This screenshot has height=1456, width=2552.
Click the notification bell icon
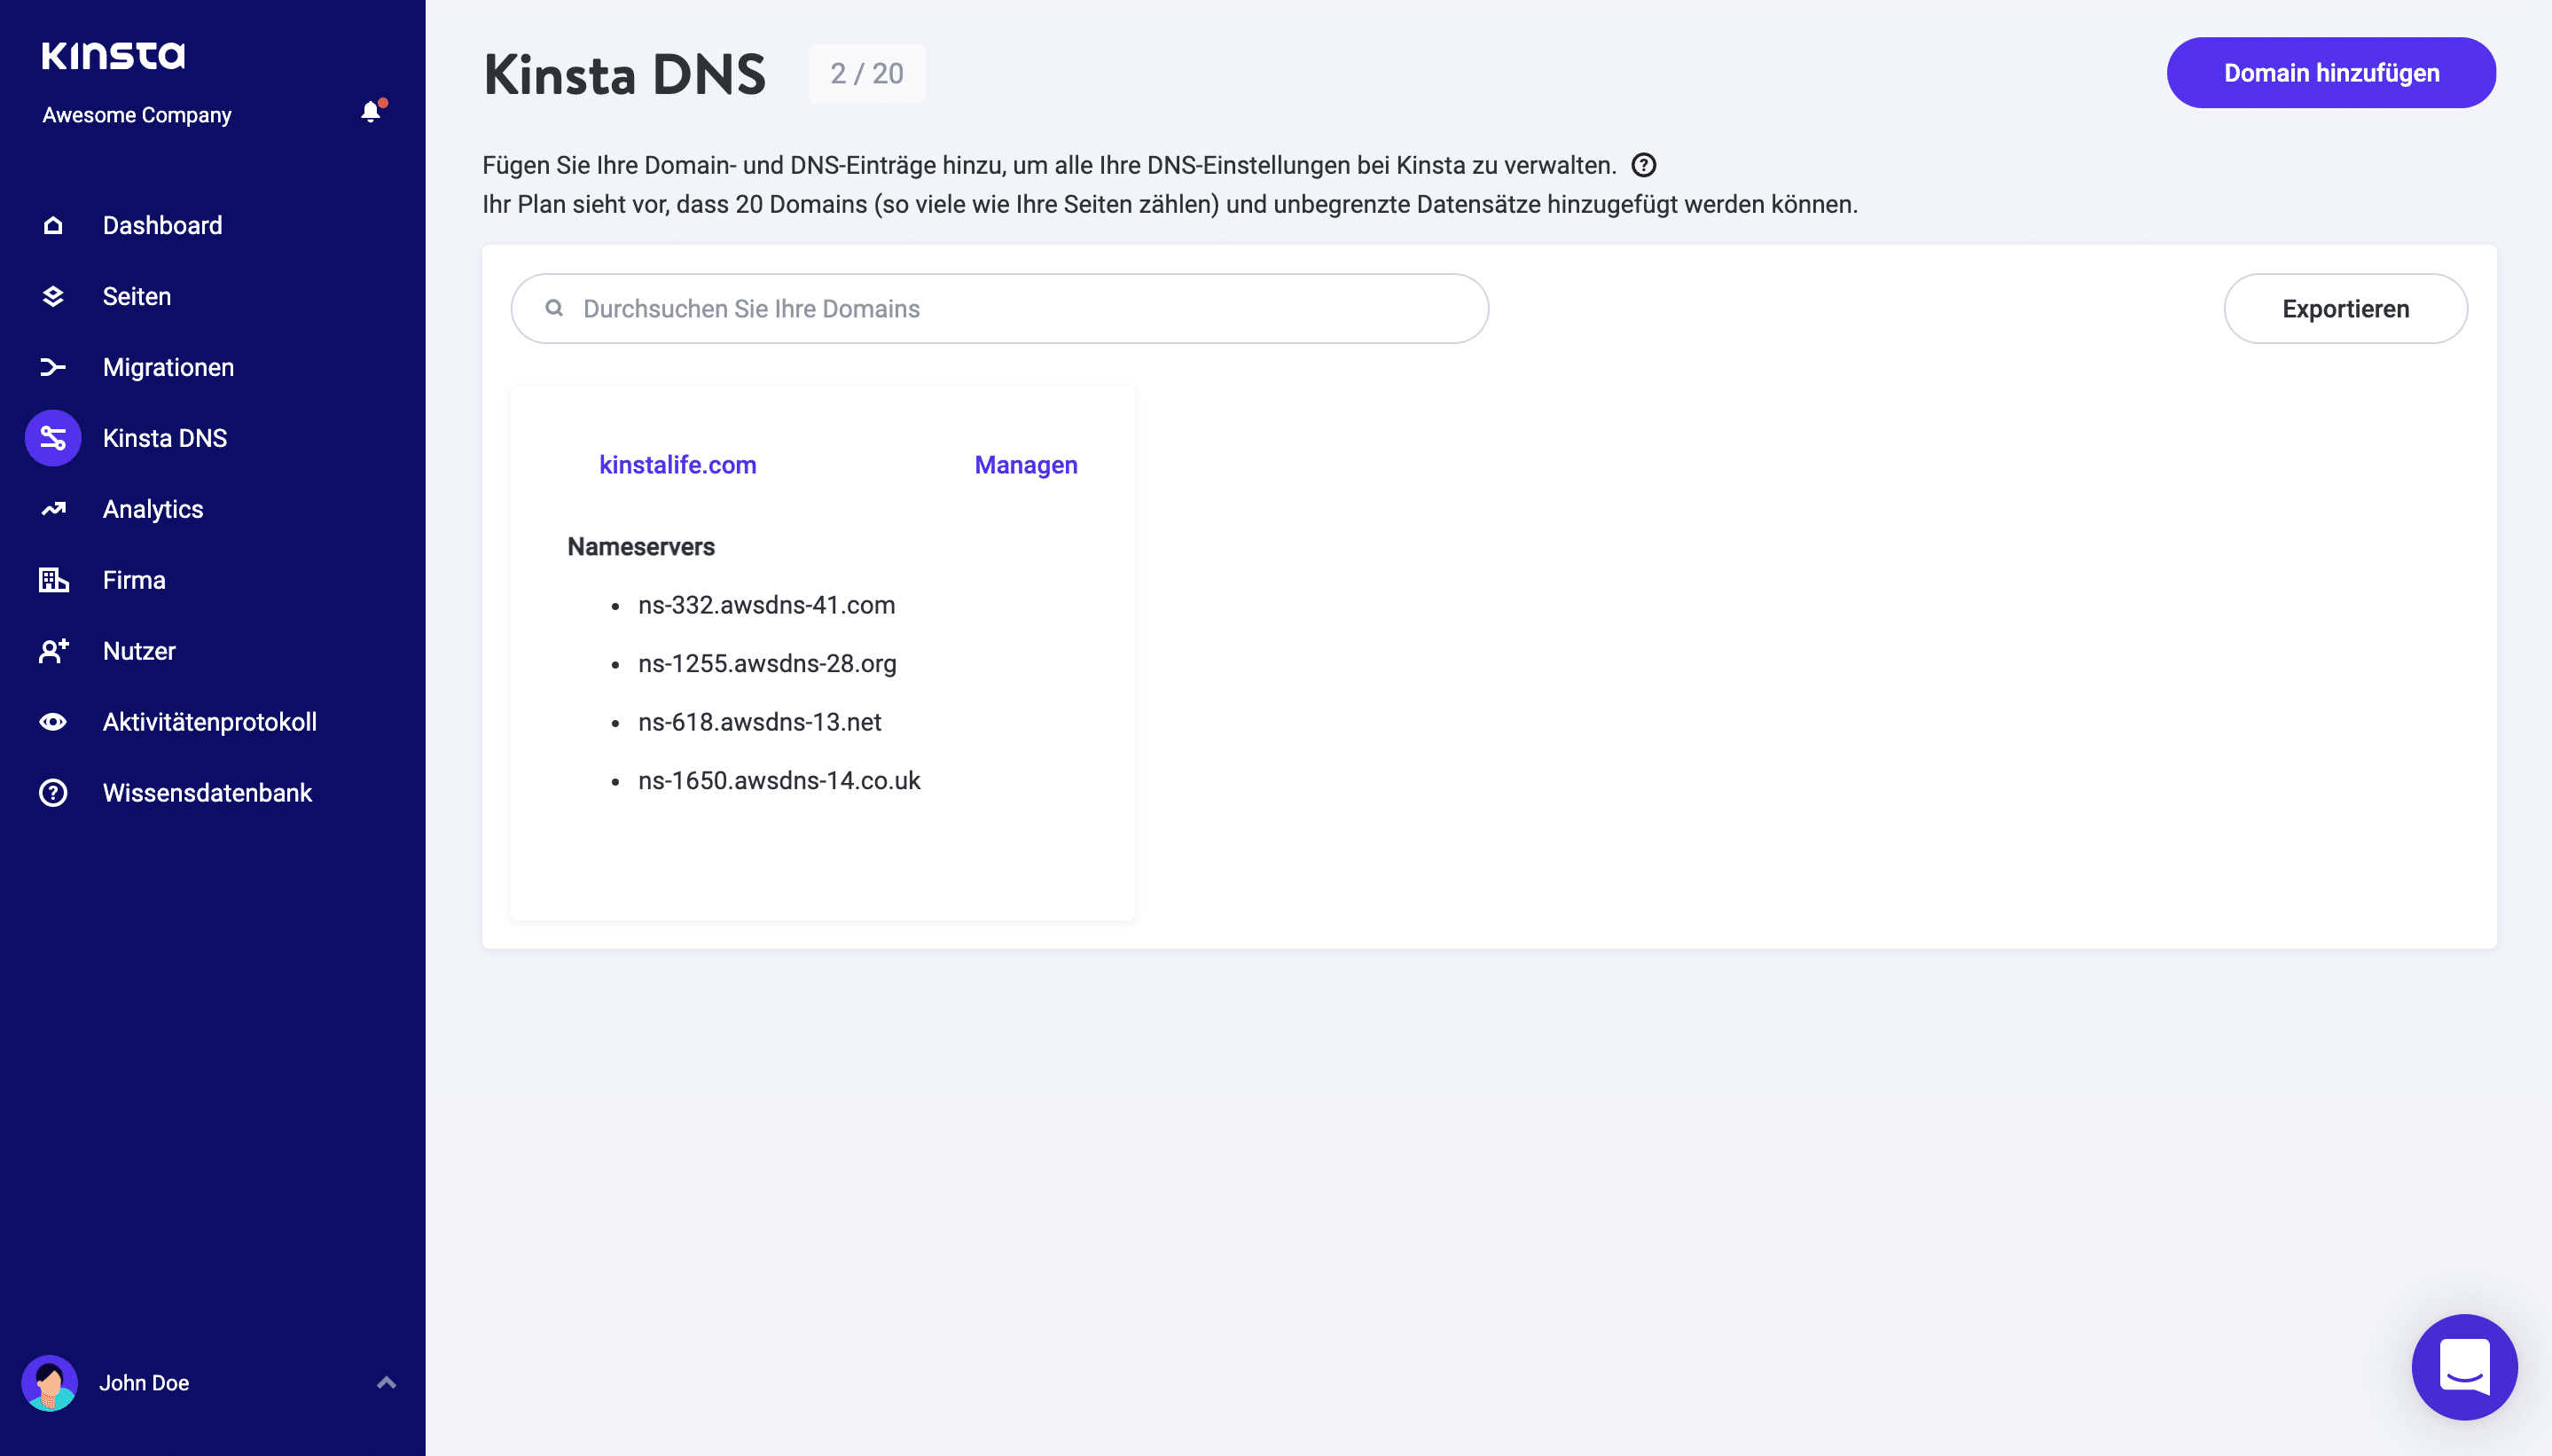click(371, 110)
